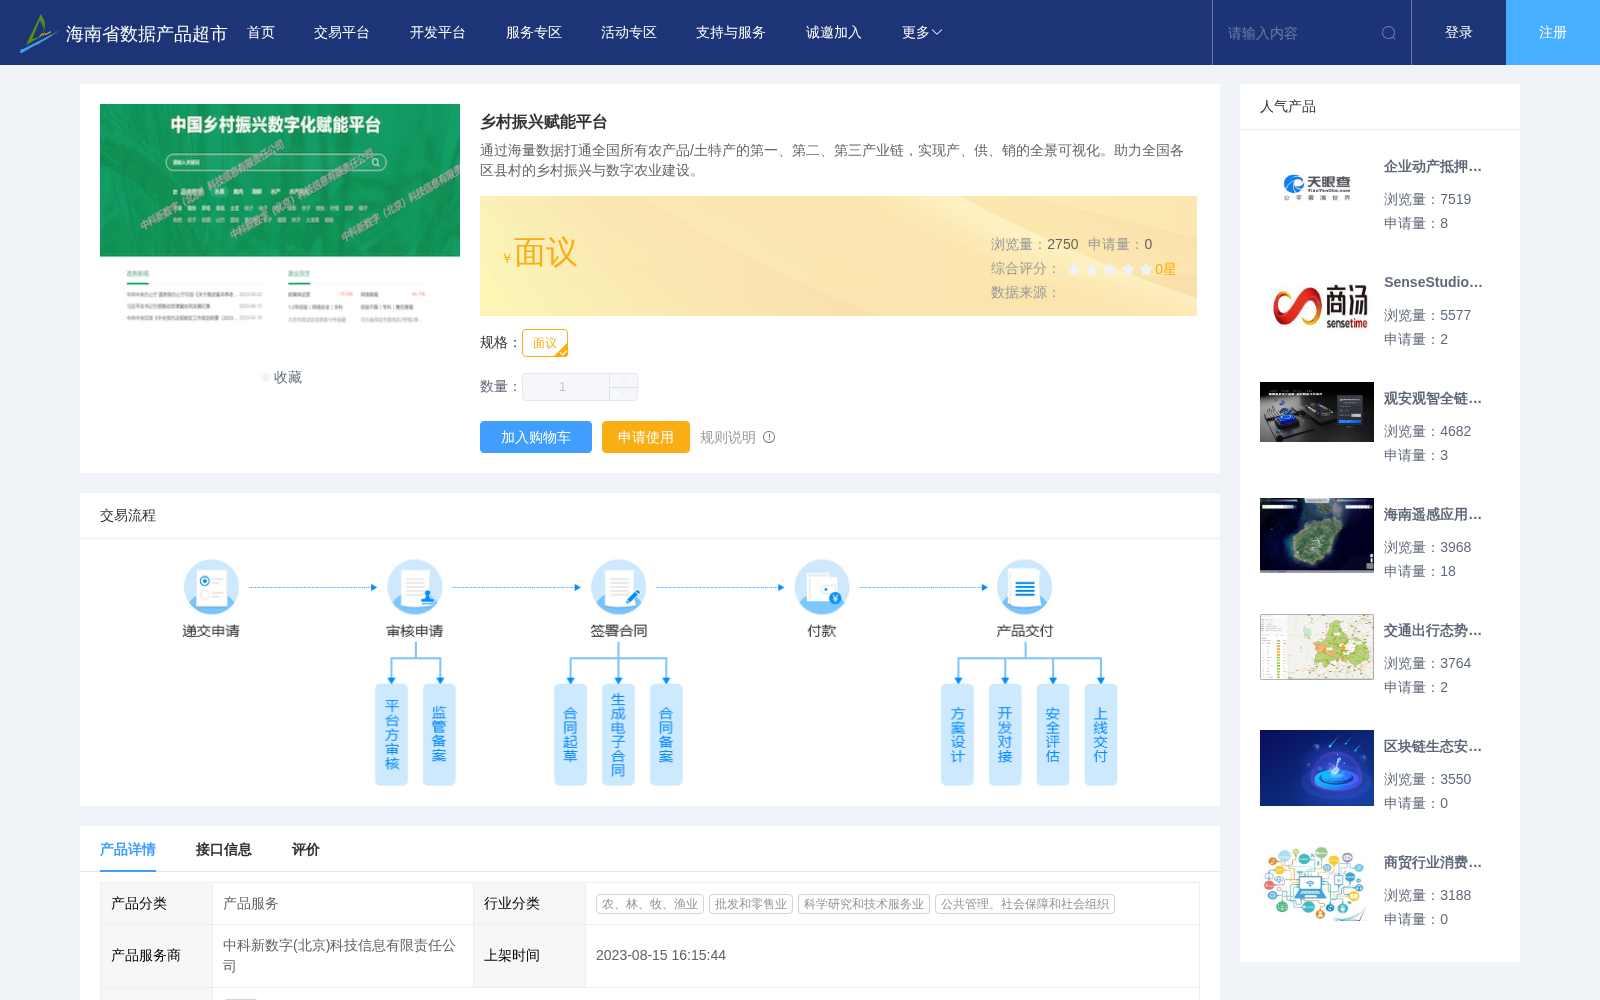Screen dimensions: 1600x1000
Task: Open the 企业动产抵押 product title link
Action: pyautogui.click(x=1433, y=167)
